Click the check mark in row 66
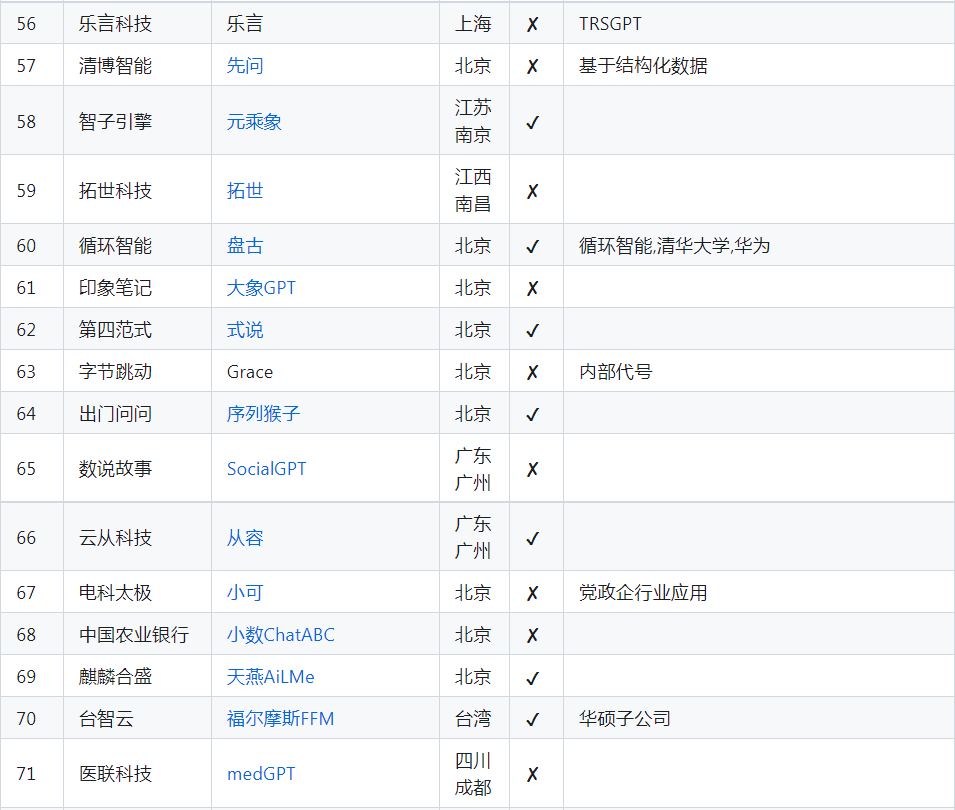 pos(532,538)
